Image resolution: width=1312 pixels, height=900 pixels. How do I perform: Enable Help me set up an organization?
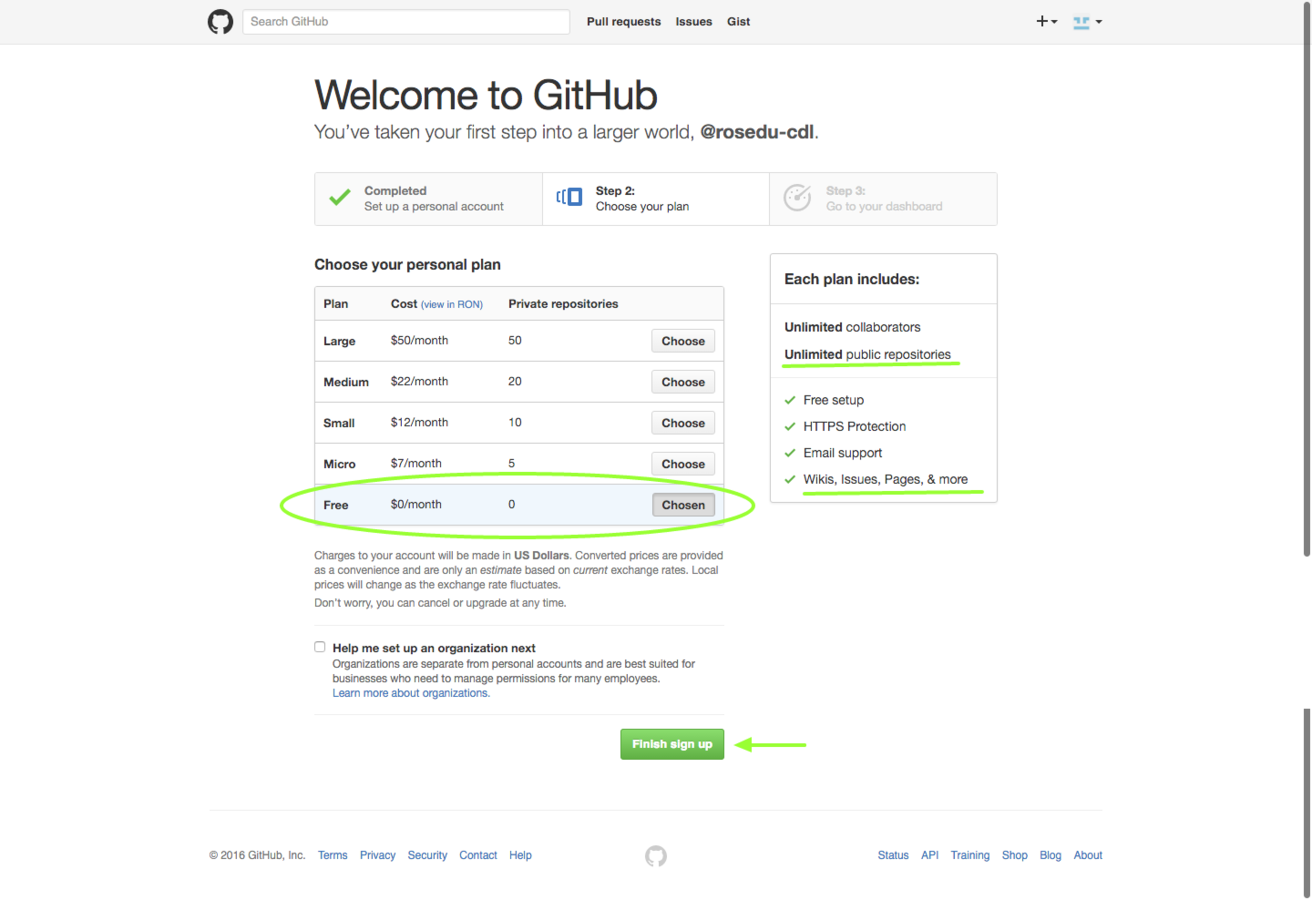click(x=320, y=647)
